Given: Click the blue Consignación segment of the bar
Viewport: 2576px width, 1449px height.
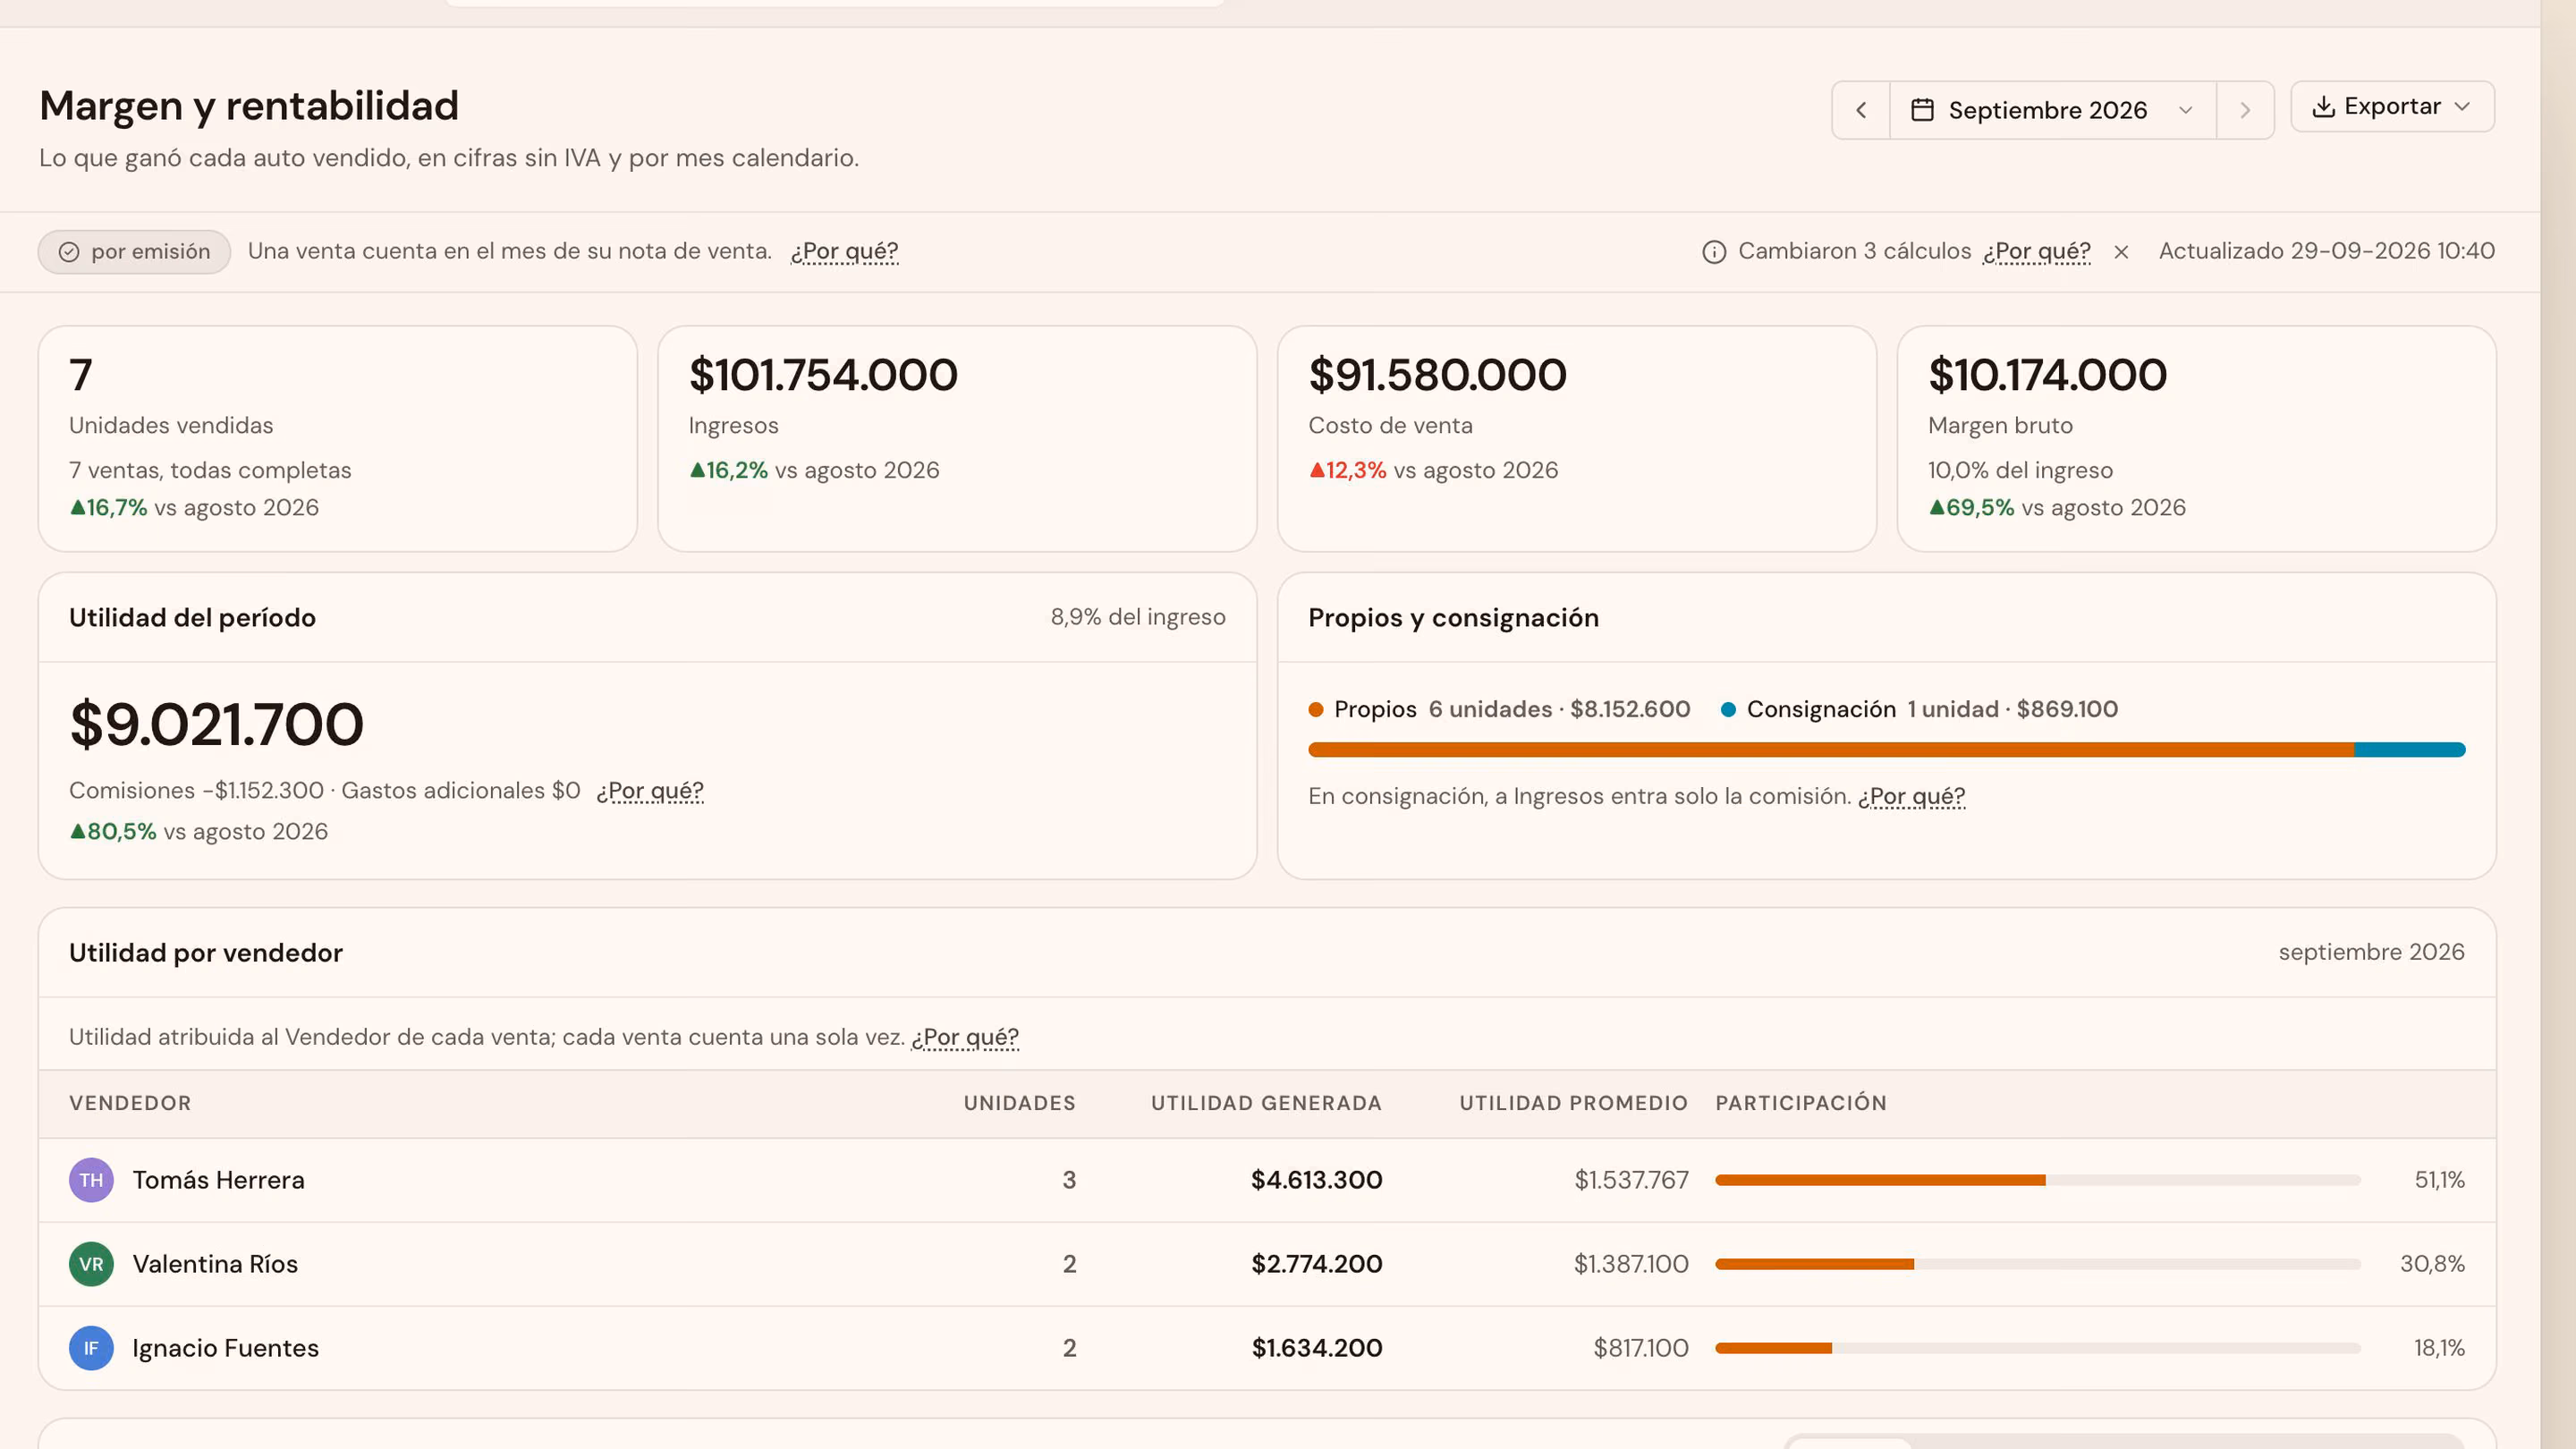Looking at the screenshot, I should 2409,750.
